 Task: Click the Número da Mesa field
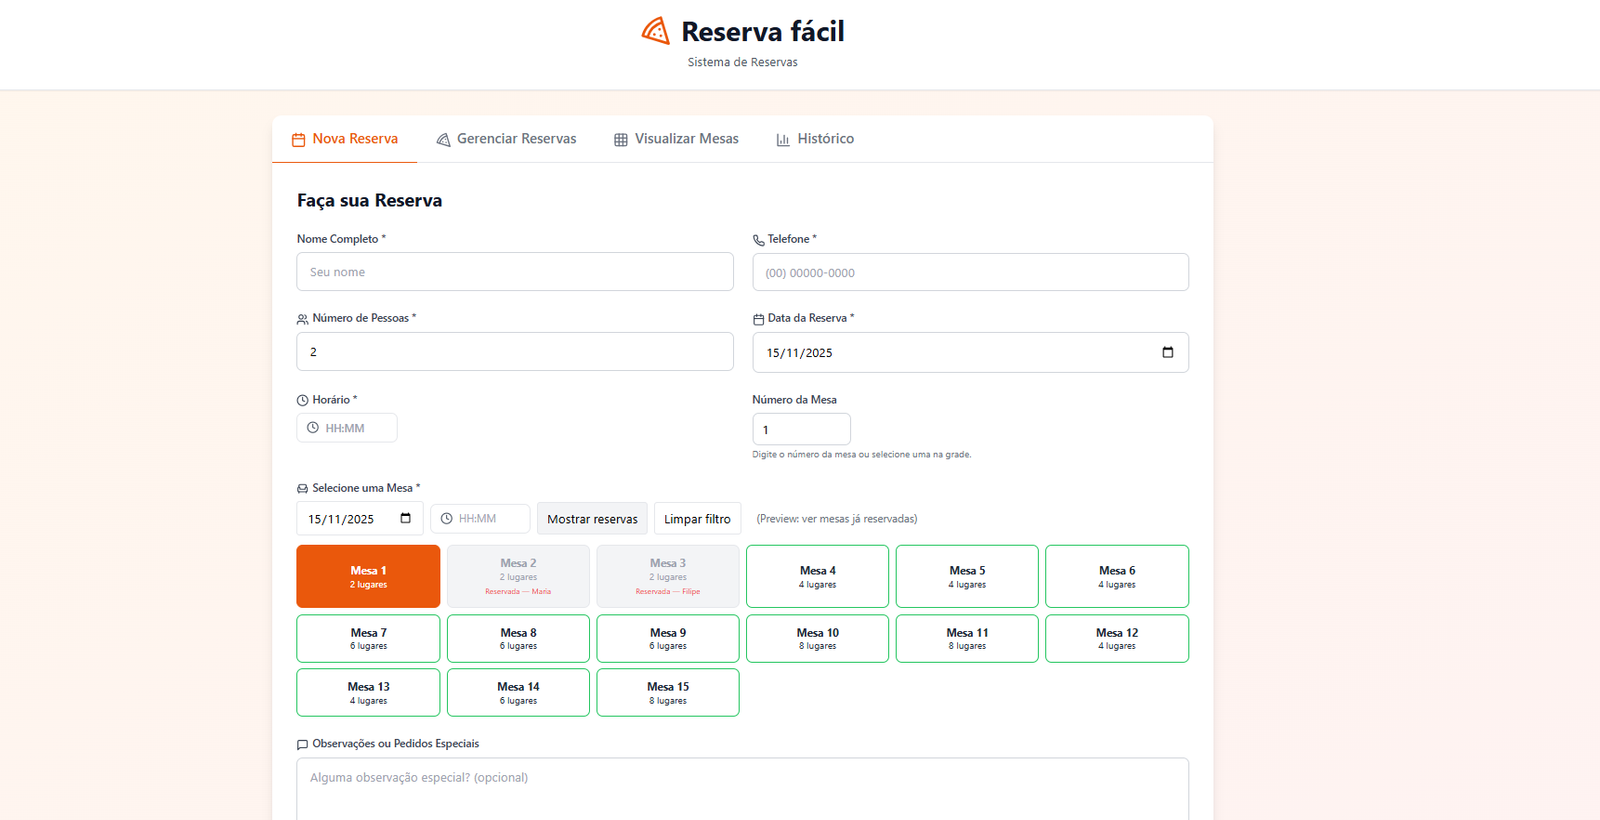click(801, 430)
